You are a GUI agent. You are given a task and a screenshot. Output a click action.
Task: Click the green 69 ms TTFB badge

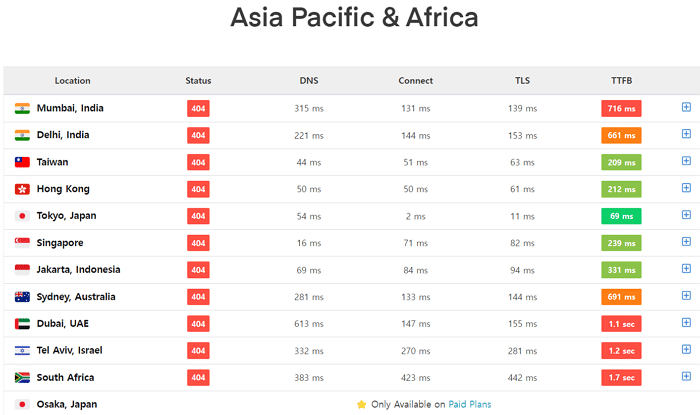pyautogui.click(x=621, y=216)
